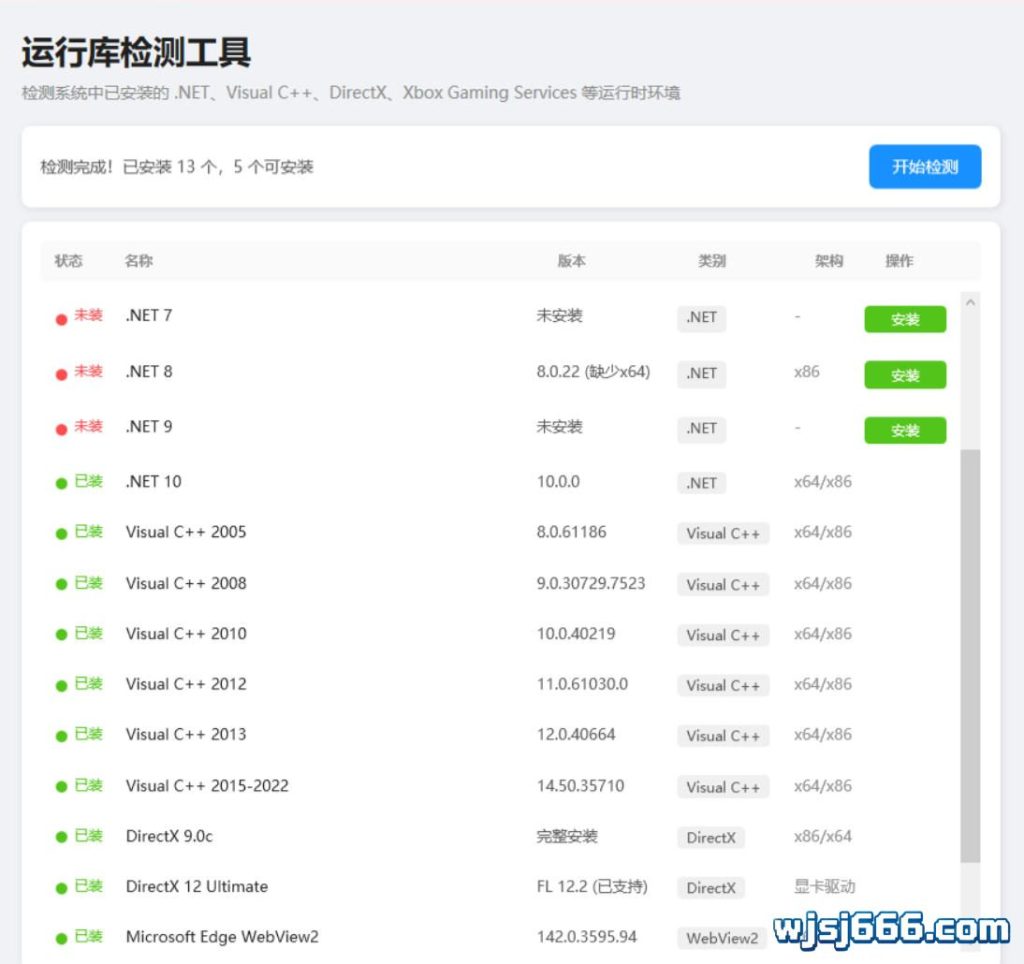The height and width of the screenshot is (964, 1024).
Task: Click the 操作 column header
Action: 899,261
